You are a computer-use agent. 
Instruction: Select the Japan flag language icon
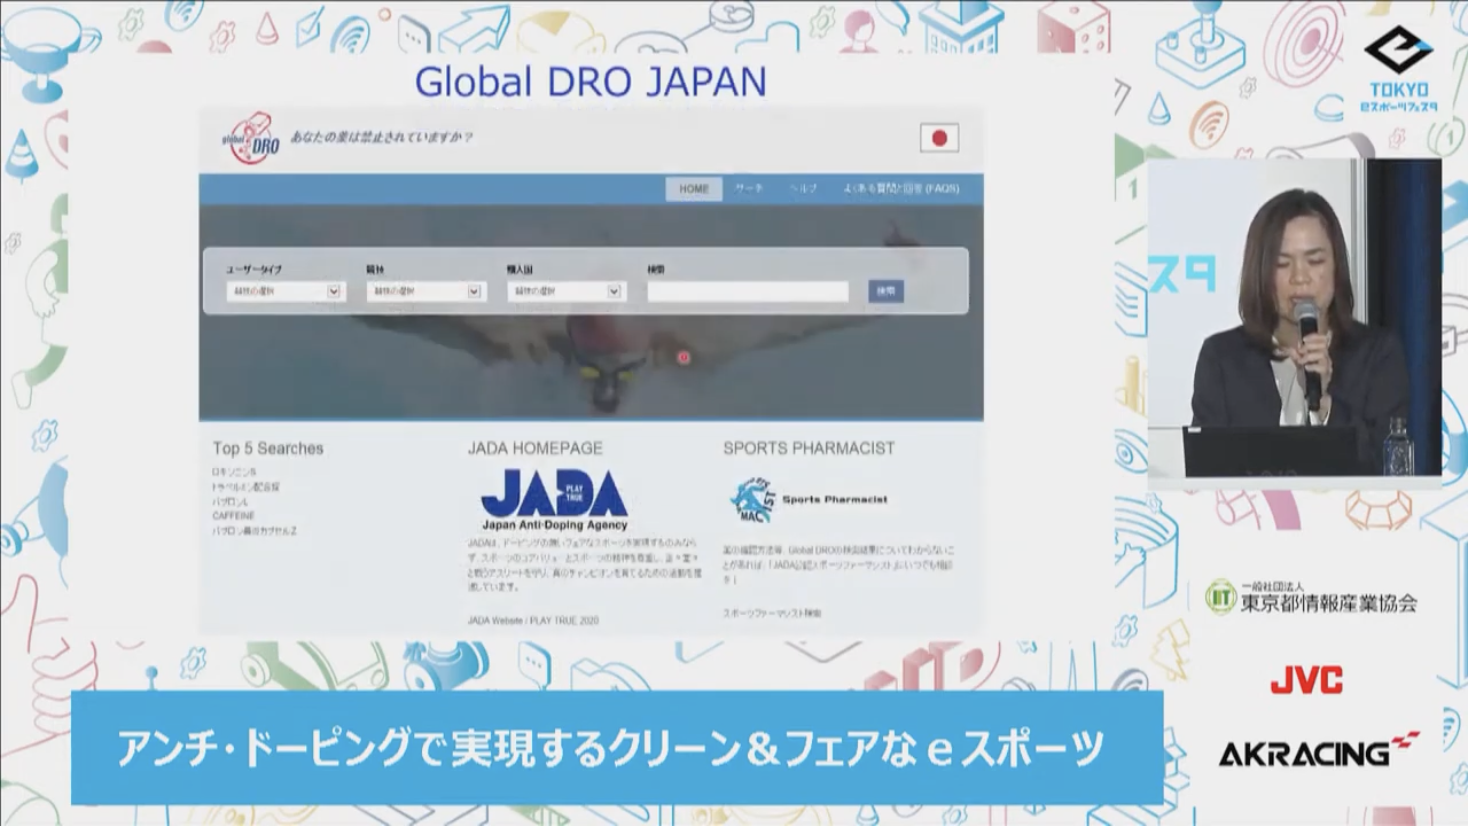(939, 138)
